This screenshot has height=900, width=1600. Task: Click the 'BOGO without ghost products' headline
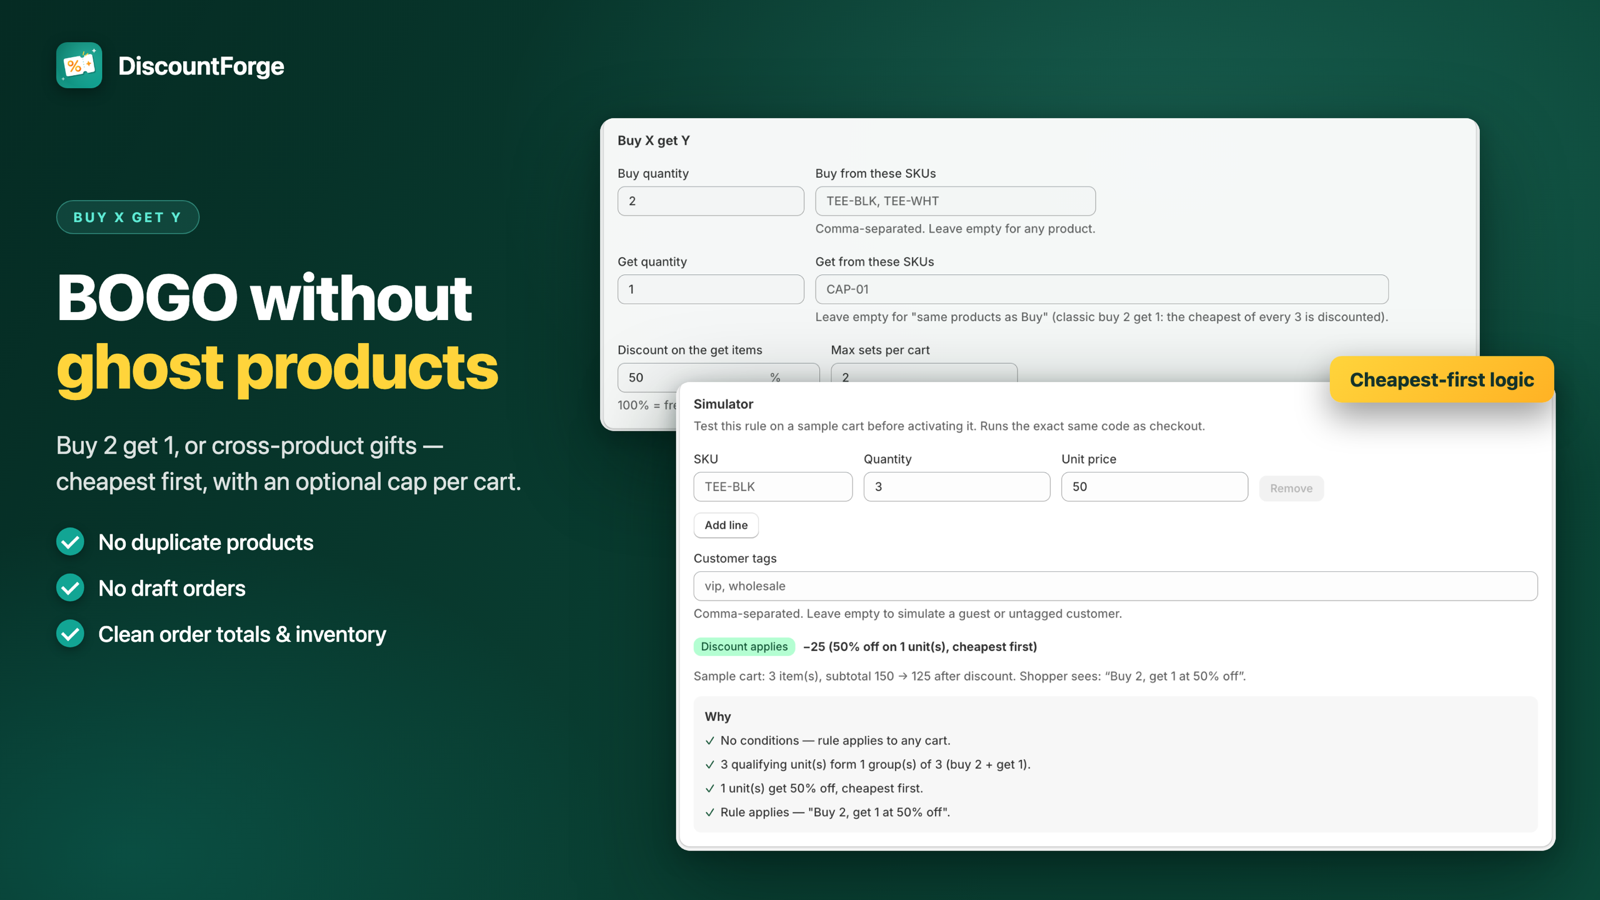tap(277, 333)
